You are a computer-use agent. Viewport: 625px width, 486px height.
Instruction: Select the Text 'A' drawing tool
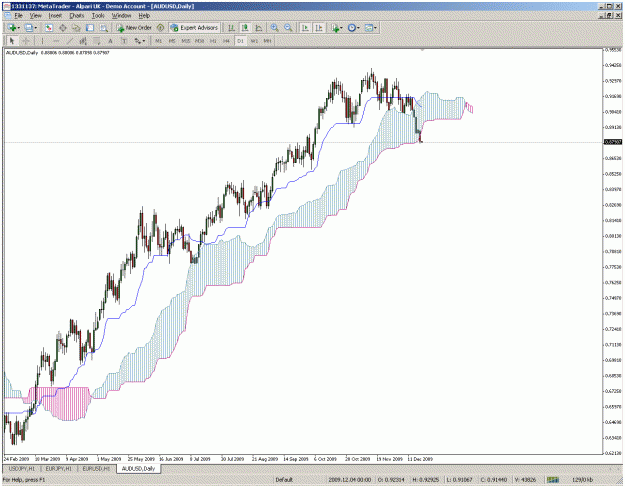(x=110, y=41)
